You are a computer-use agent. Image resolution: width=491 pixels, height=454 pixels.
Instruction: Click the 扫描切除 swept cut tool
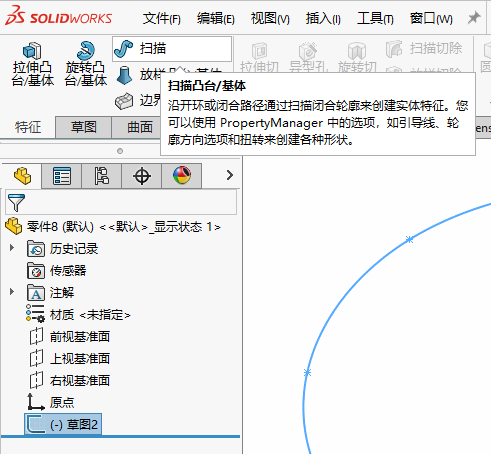click(424, 49)
